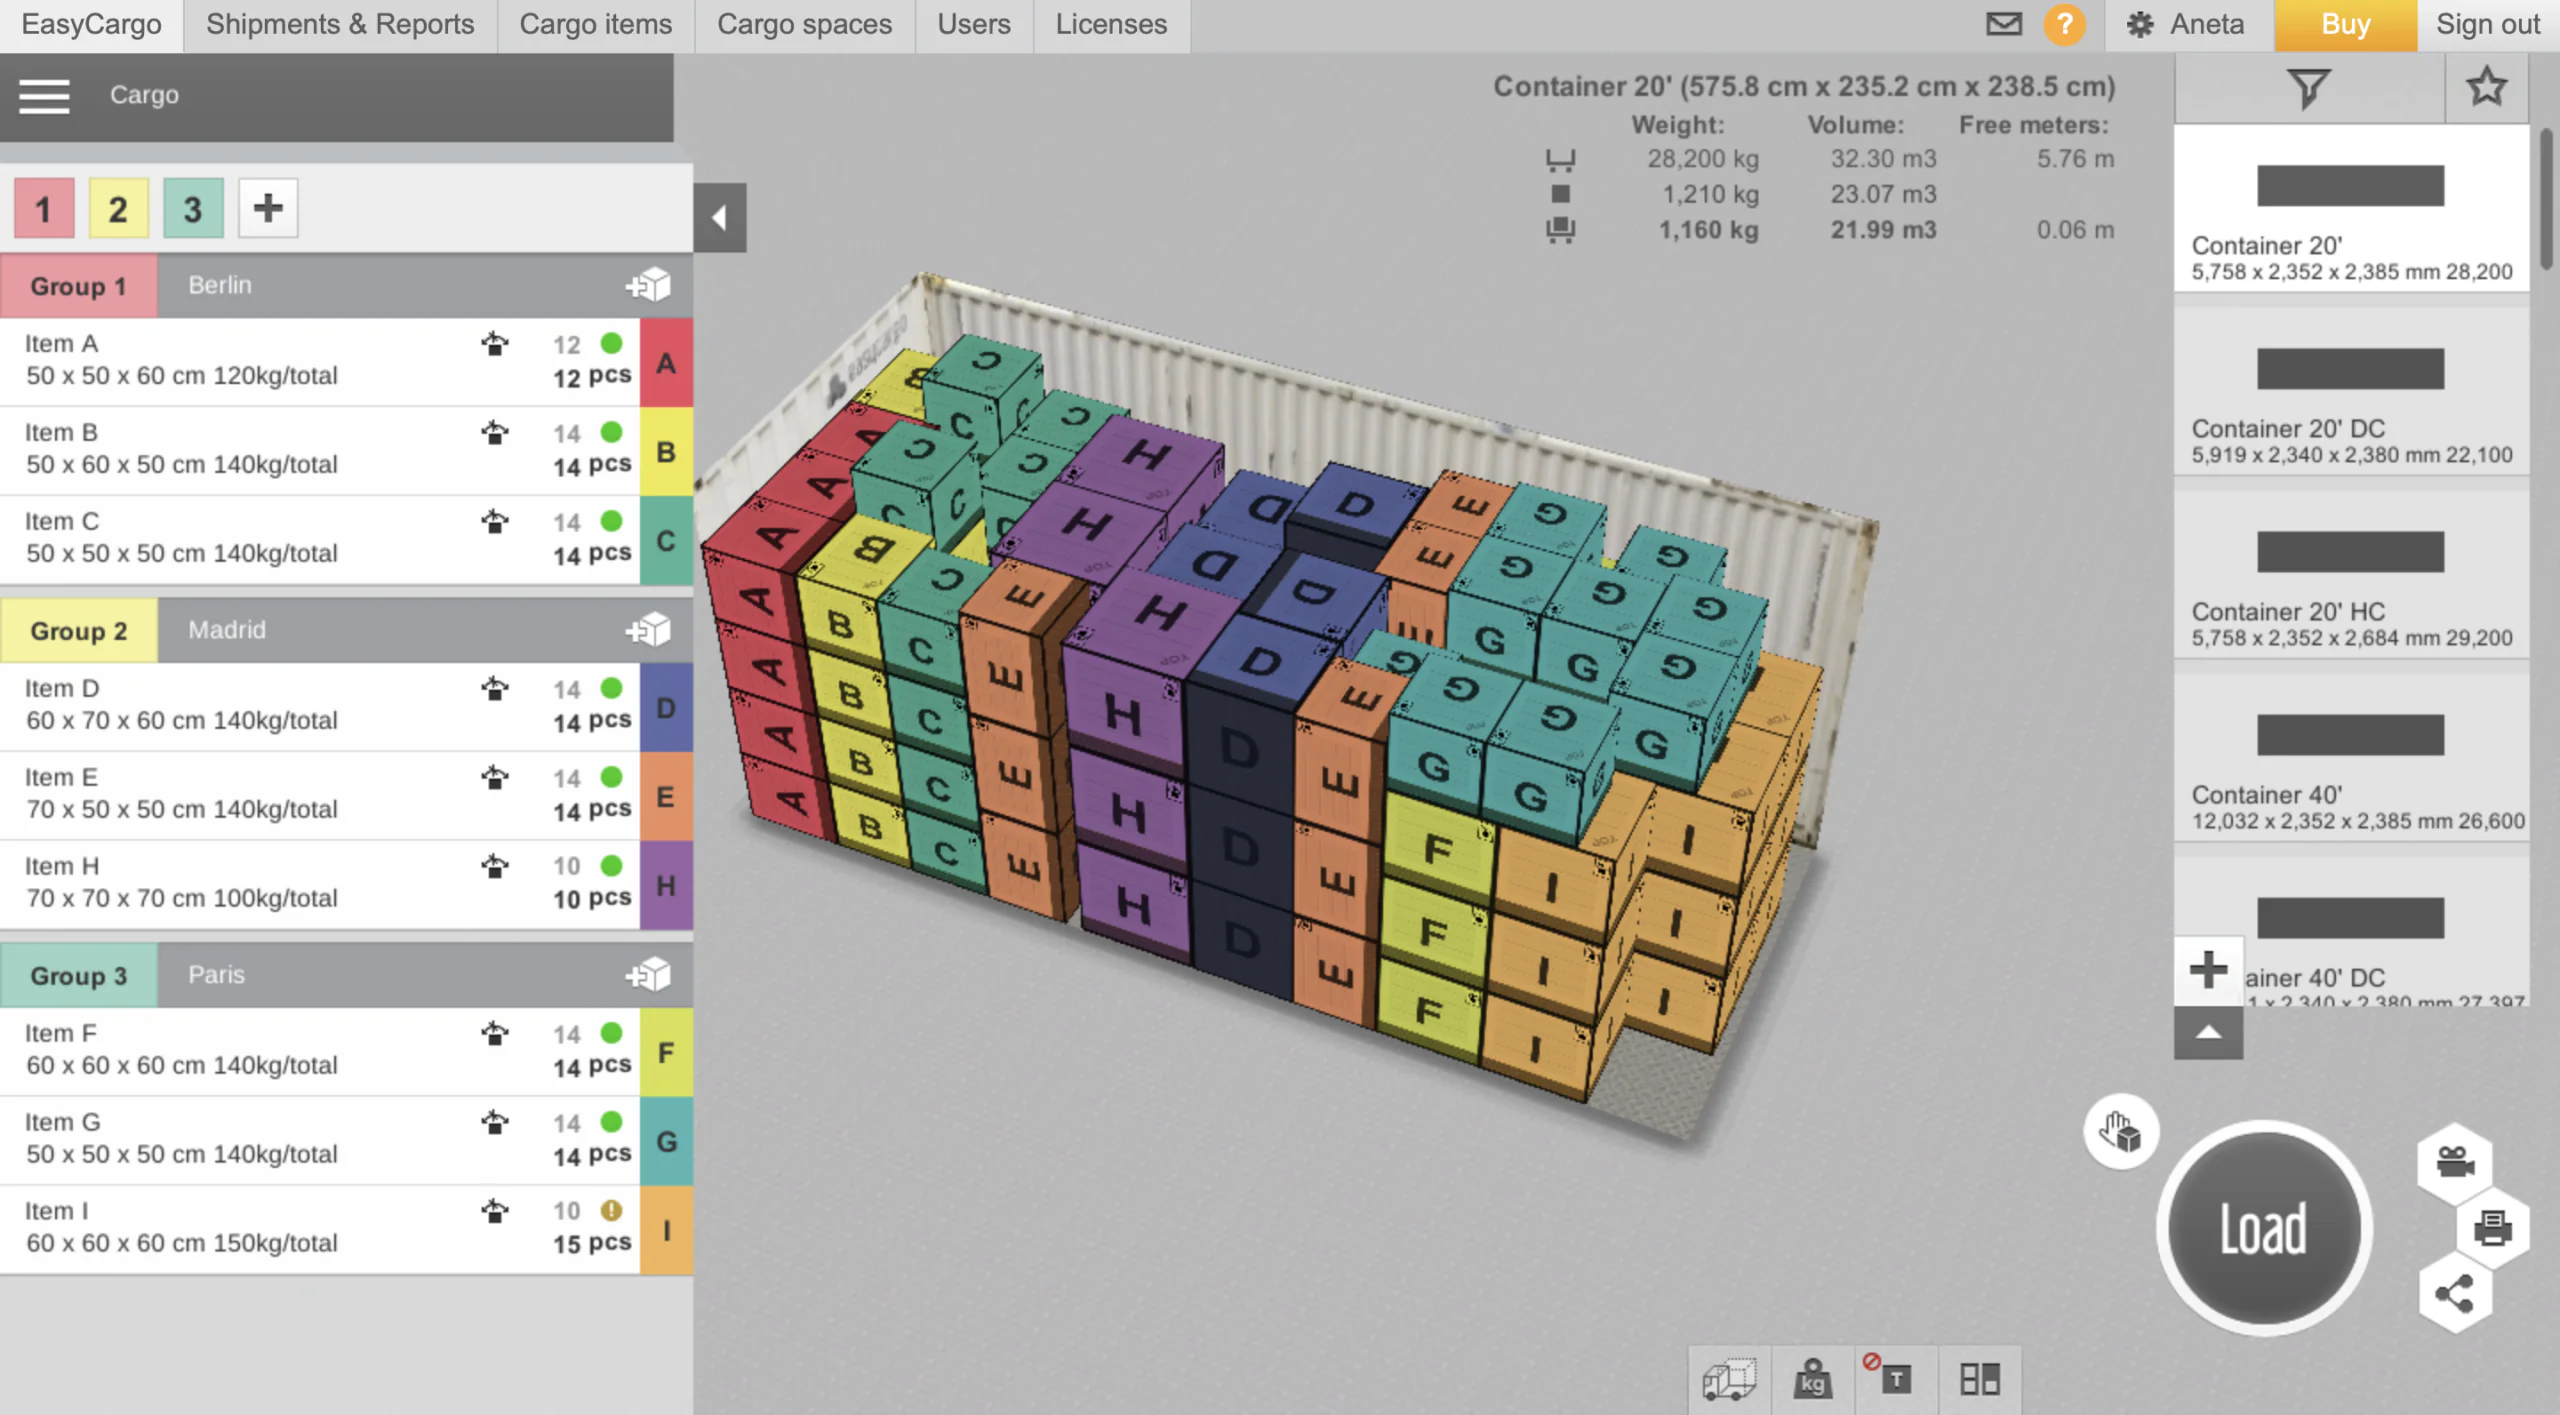This screenshot has width=2560, height=1415.
Task: Click the print icon in the hexagon cluster
Action: 2495,1229
